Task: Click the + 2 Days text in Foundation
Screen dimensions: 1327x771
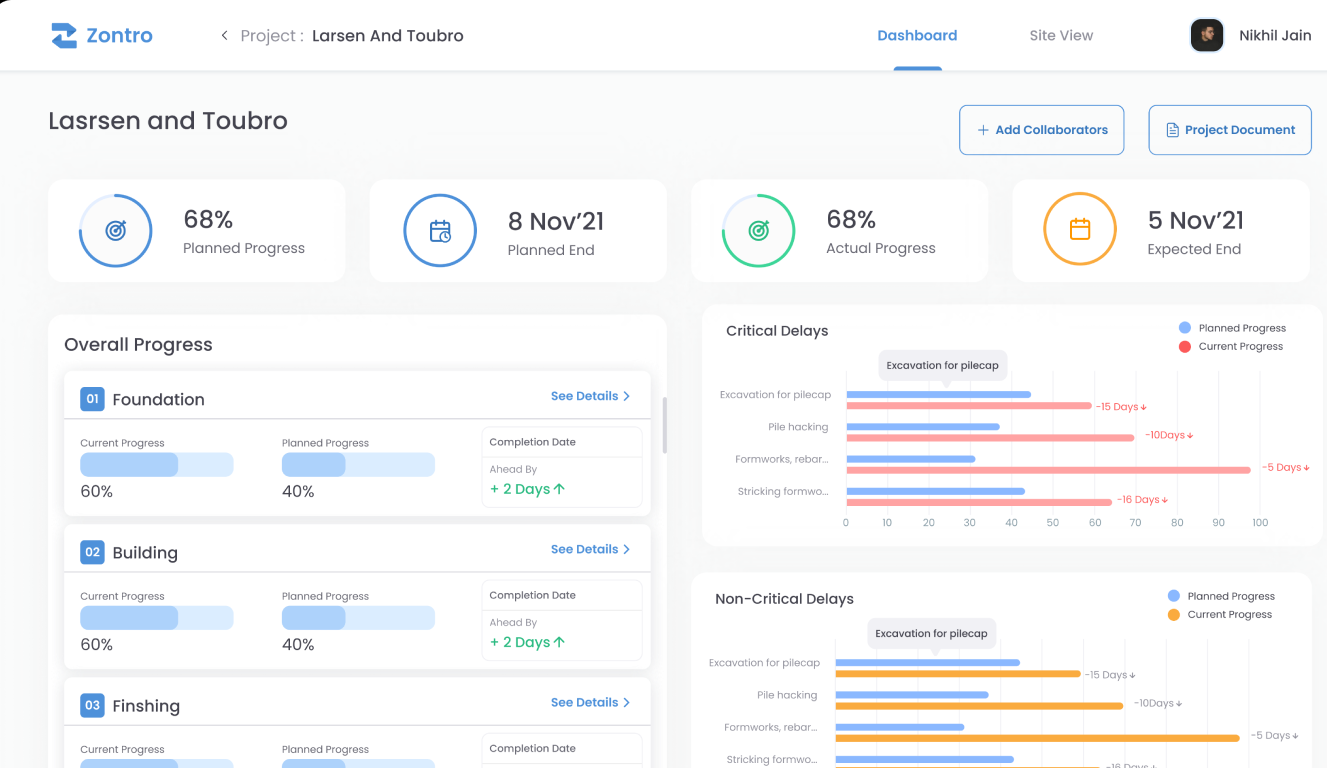Action: (x=520, y=489)
